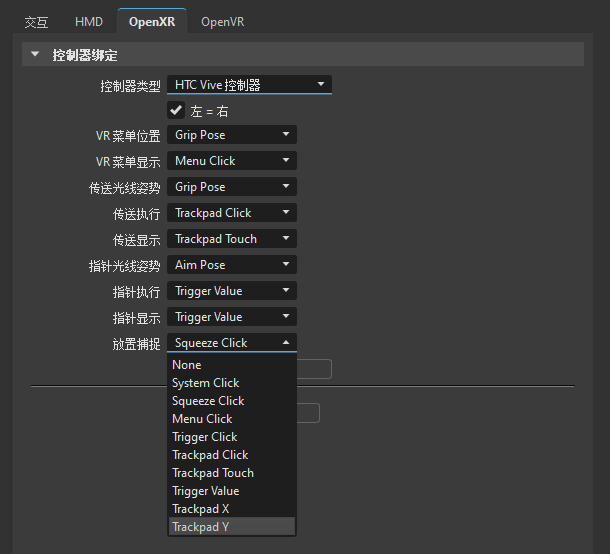
Task: Open the 传送显示 Trackpad Touch dropdown
Action: pos(232,239)
